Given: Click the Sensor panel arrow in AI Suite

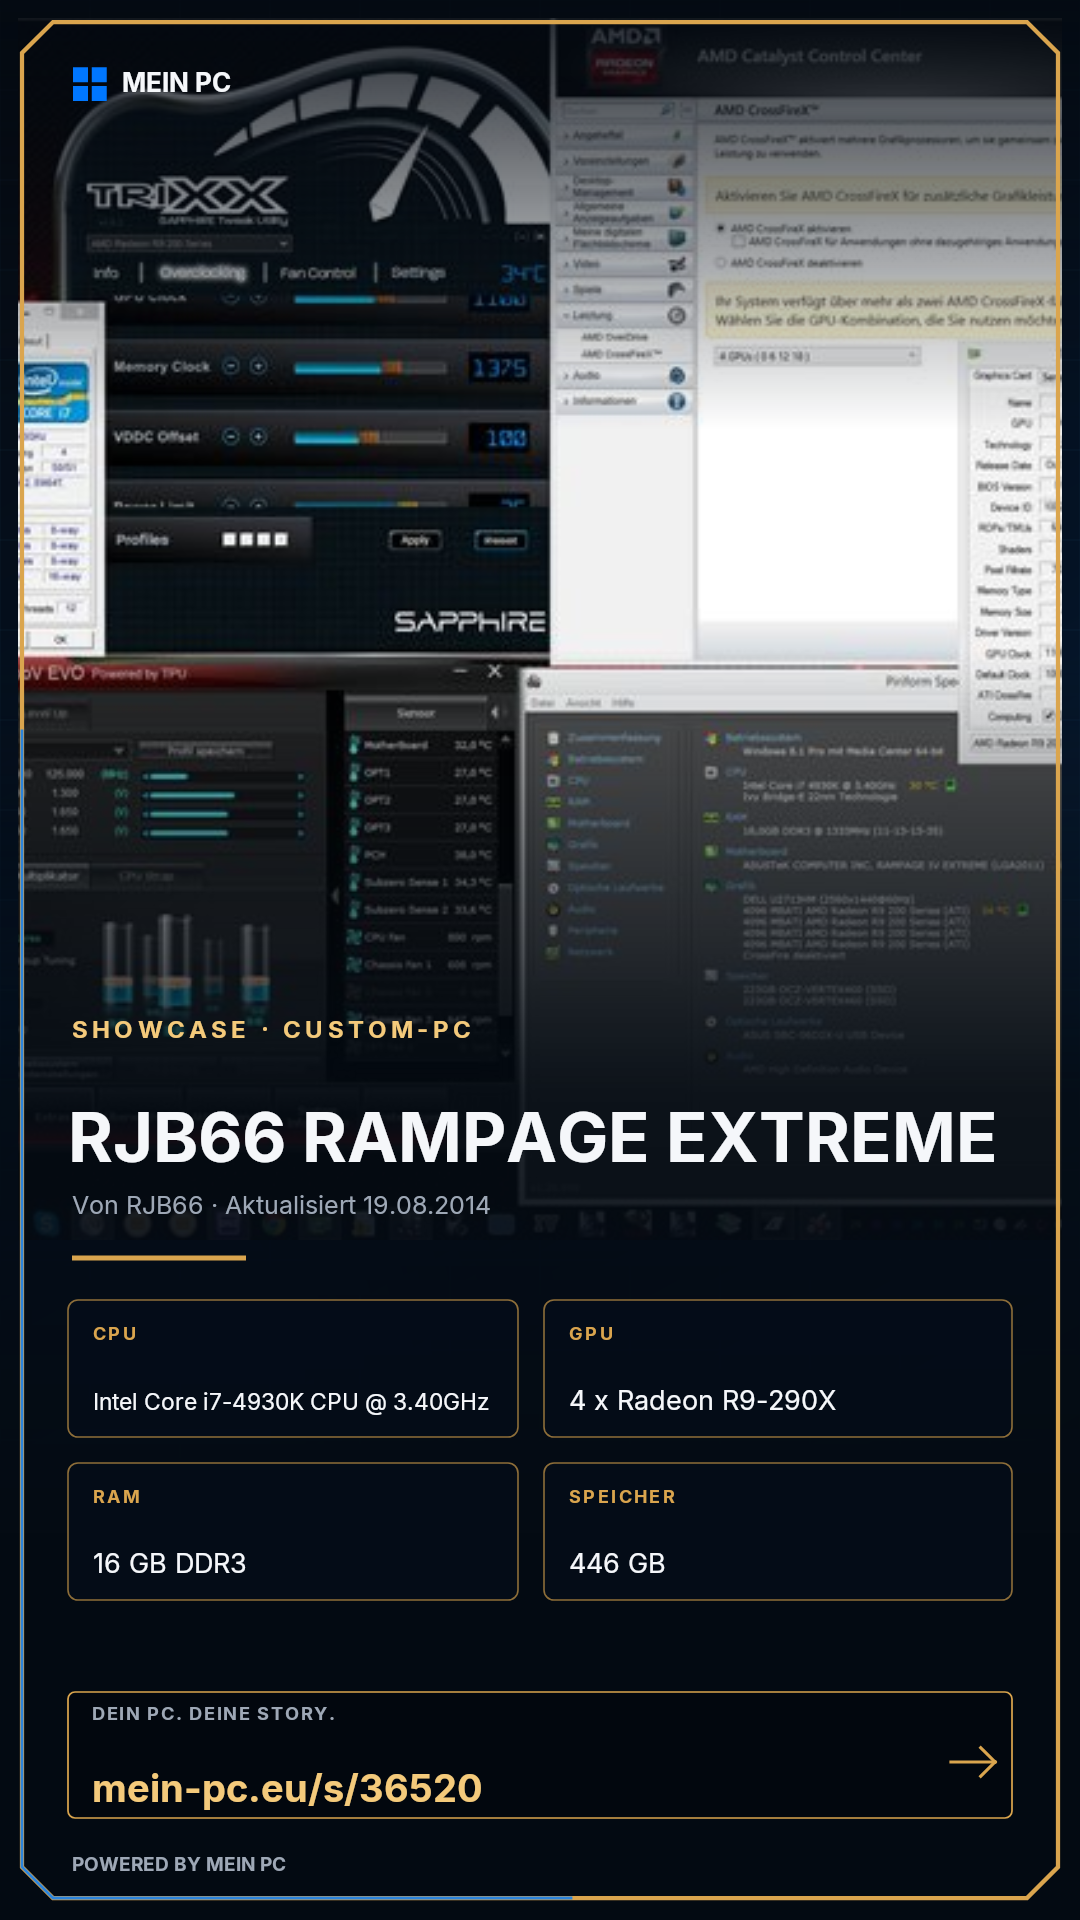Looking at the screenshot, I should [x=494, y=712].
